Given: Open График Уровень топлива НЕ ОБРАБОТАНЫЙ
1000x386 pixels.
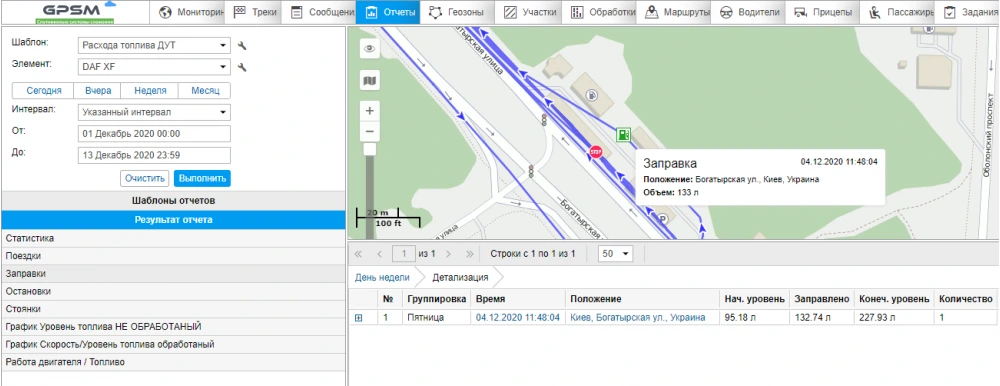Looking at the screenshot, I should [173, 327].
